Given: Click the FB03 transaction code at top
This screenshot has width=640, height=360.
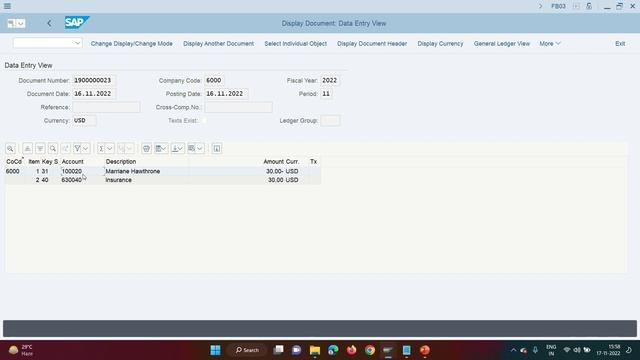Looking at the screenshot, I should (558, 6).
